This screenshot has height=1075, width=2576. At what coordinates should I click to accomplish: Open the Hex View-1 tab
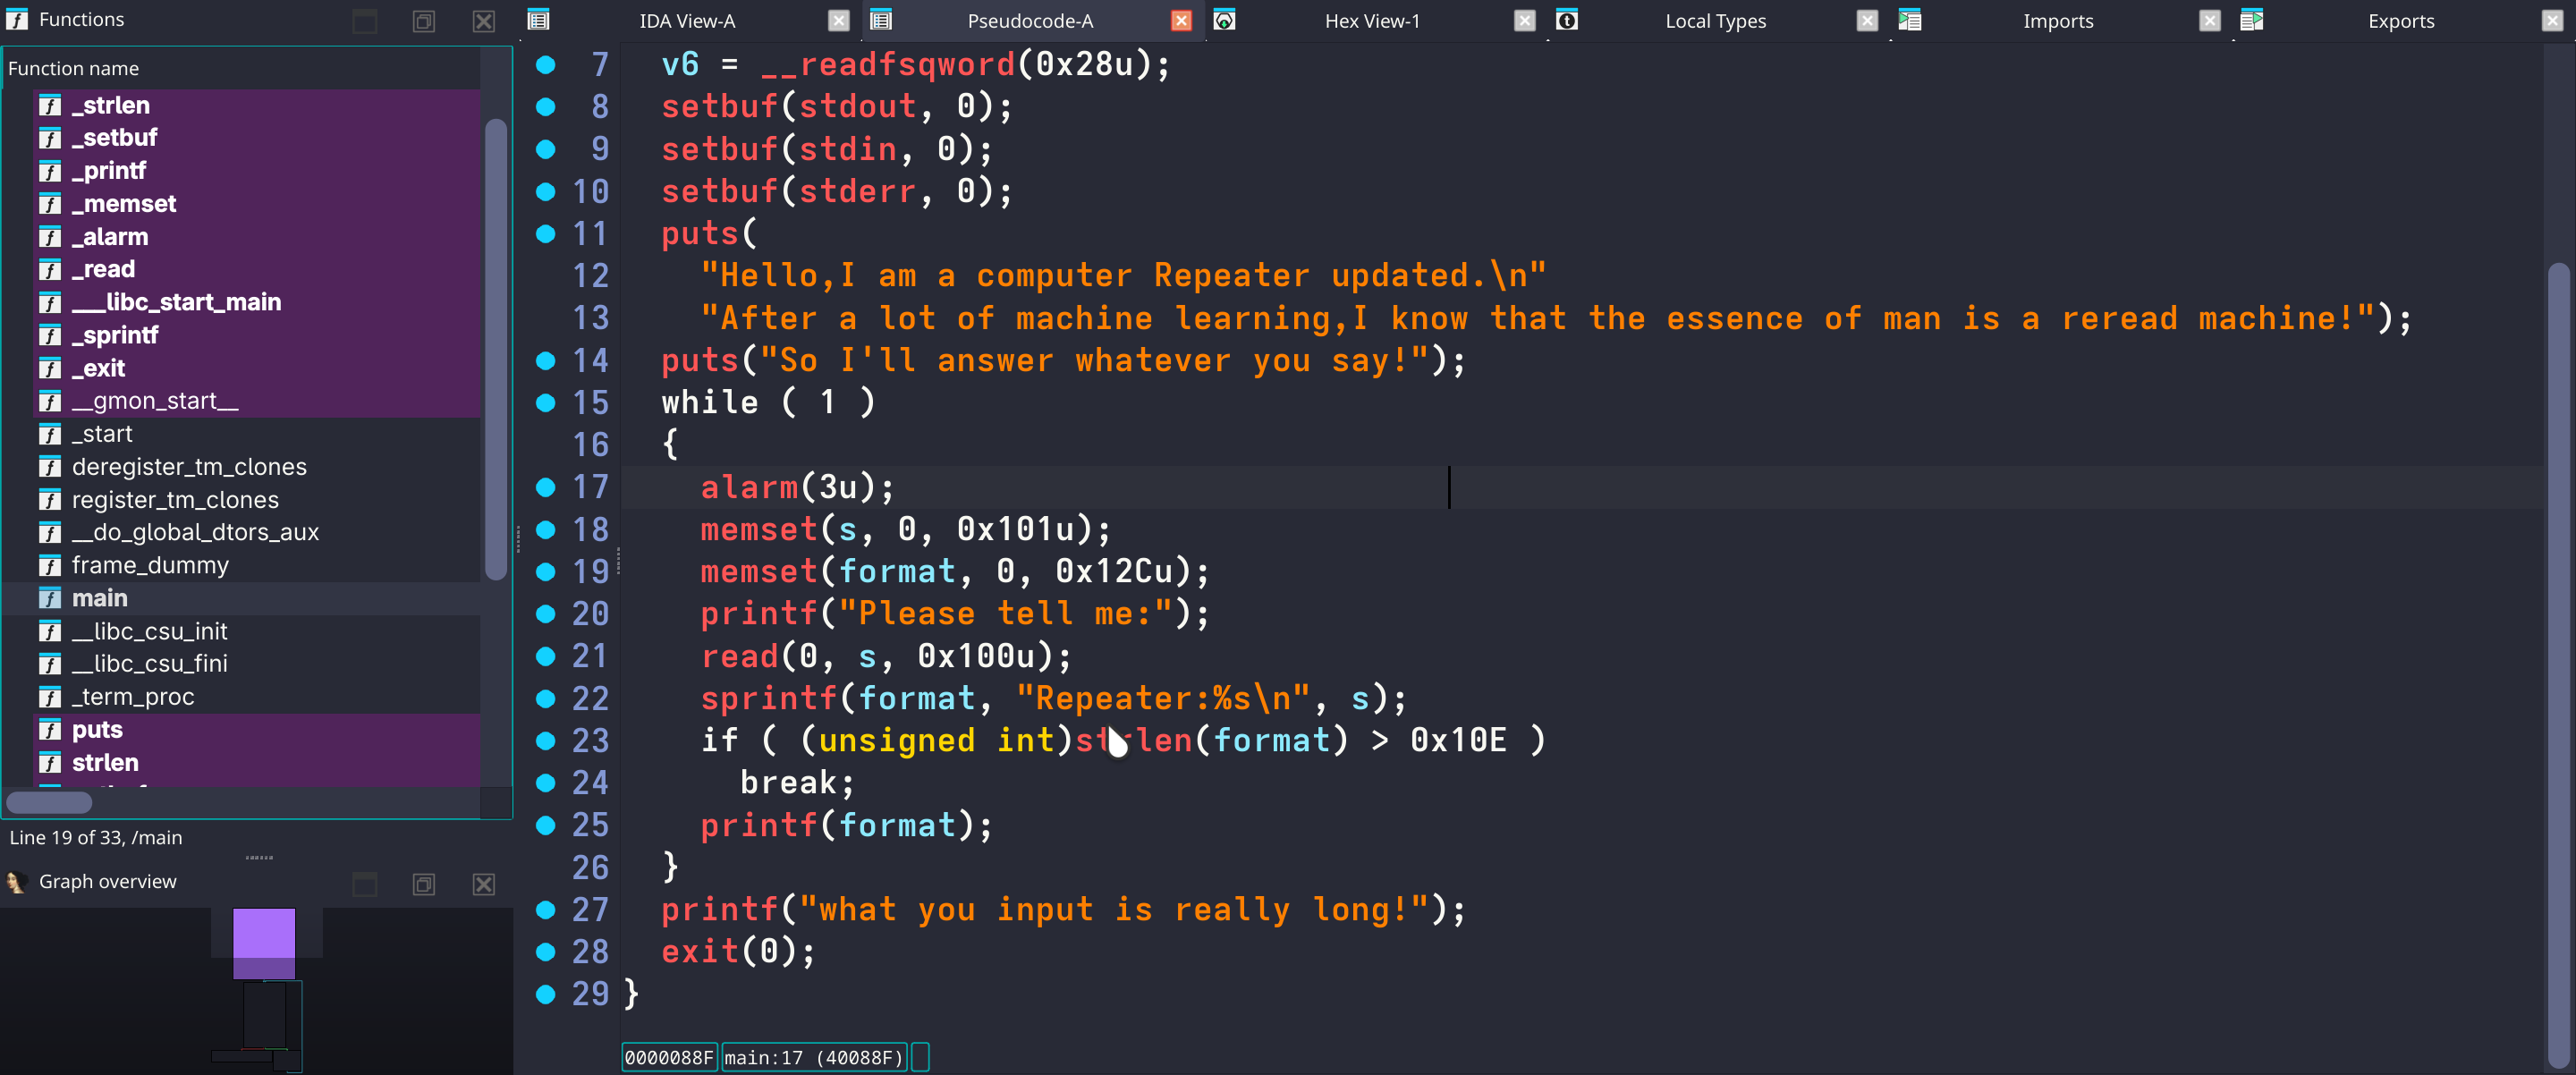coord(1372,21)
